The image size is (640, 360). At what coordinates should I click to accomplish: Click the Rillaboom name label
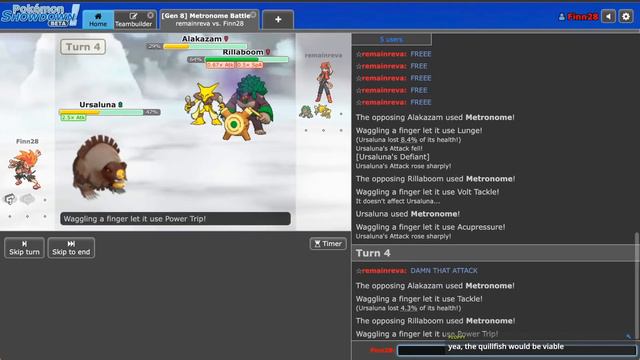(243, 52)
